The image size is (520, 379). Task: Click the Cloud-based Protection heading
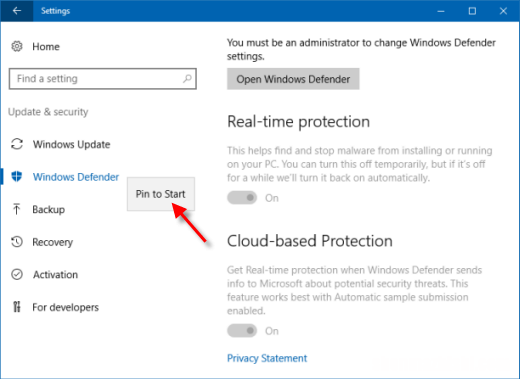click(x=310, y=241)
